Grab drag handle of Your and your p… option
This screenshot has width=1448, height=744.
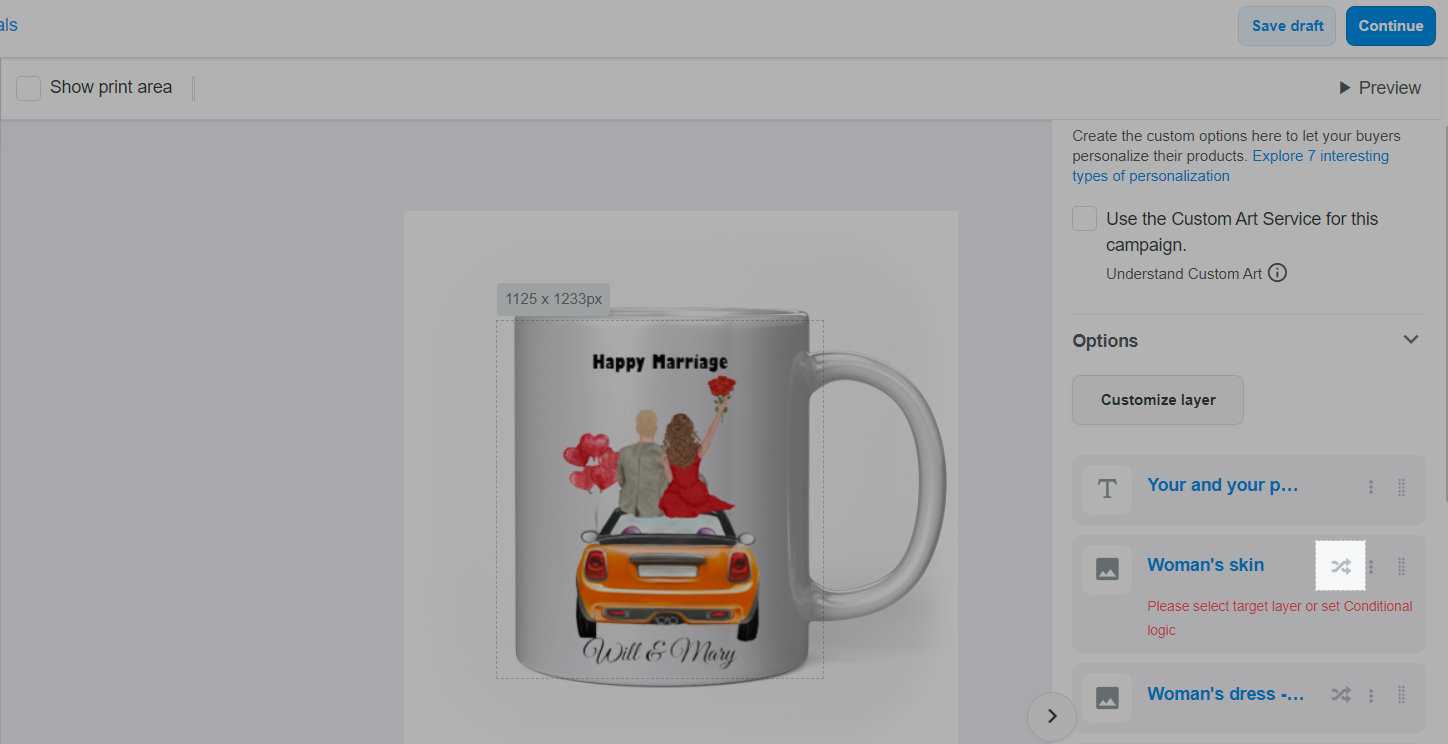[1401, 487]
